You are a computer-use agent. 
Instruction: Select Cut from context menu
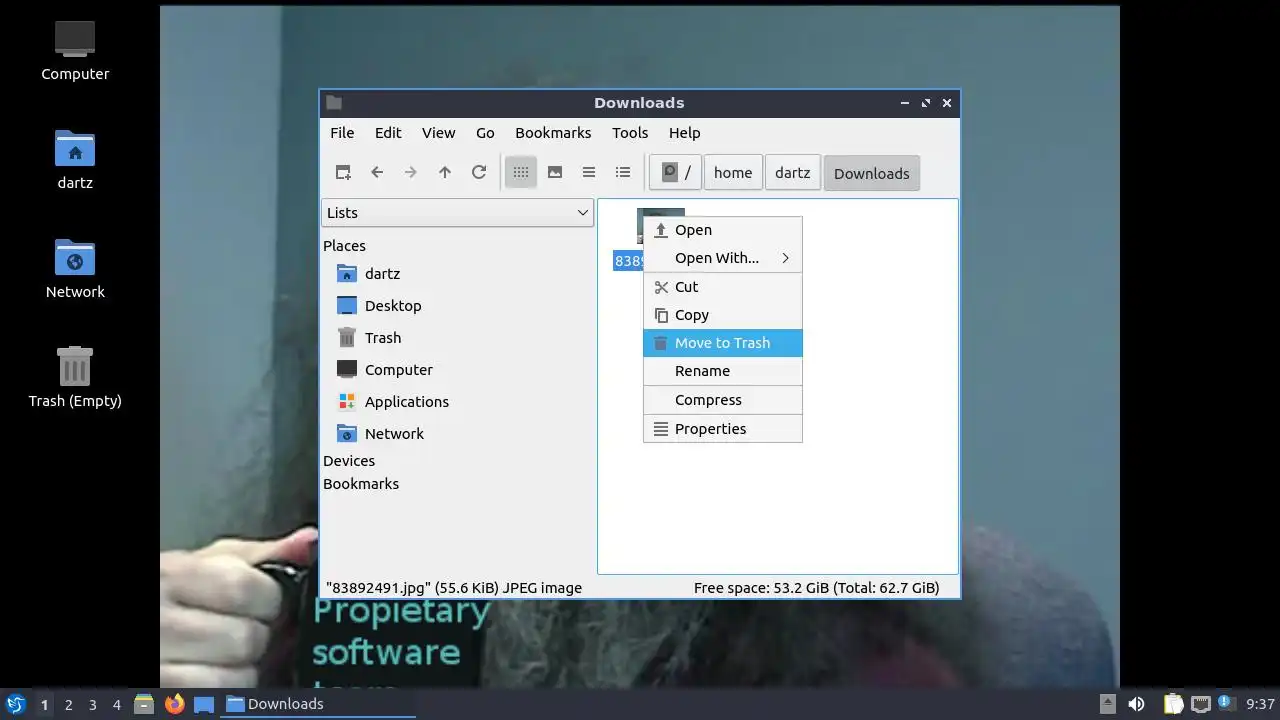pyautogui.click(x=722, y=287)
